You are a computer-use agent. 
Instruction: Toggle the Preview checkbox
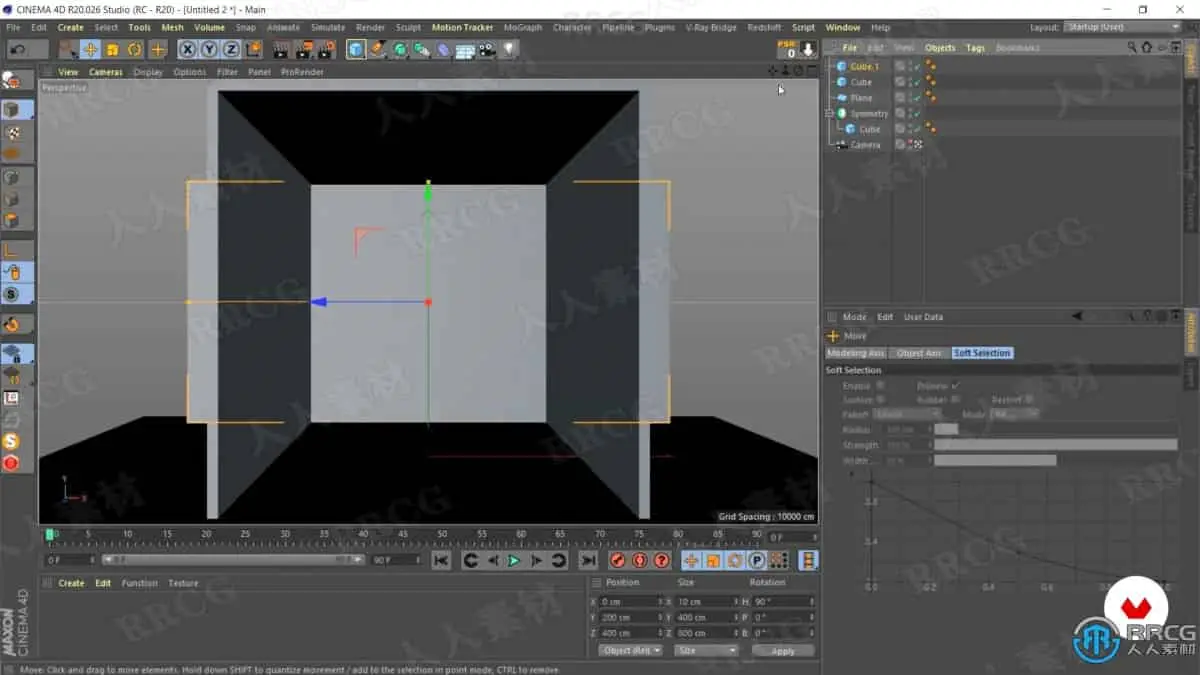point(955,385)
